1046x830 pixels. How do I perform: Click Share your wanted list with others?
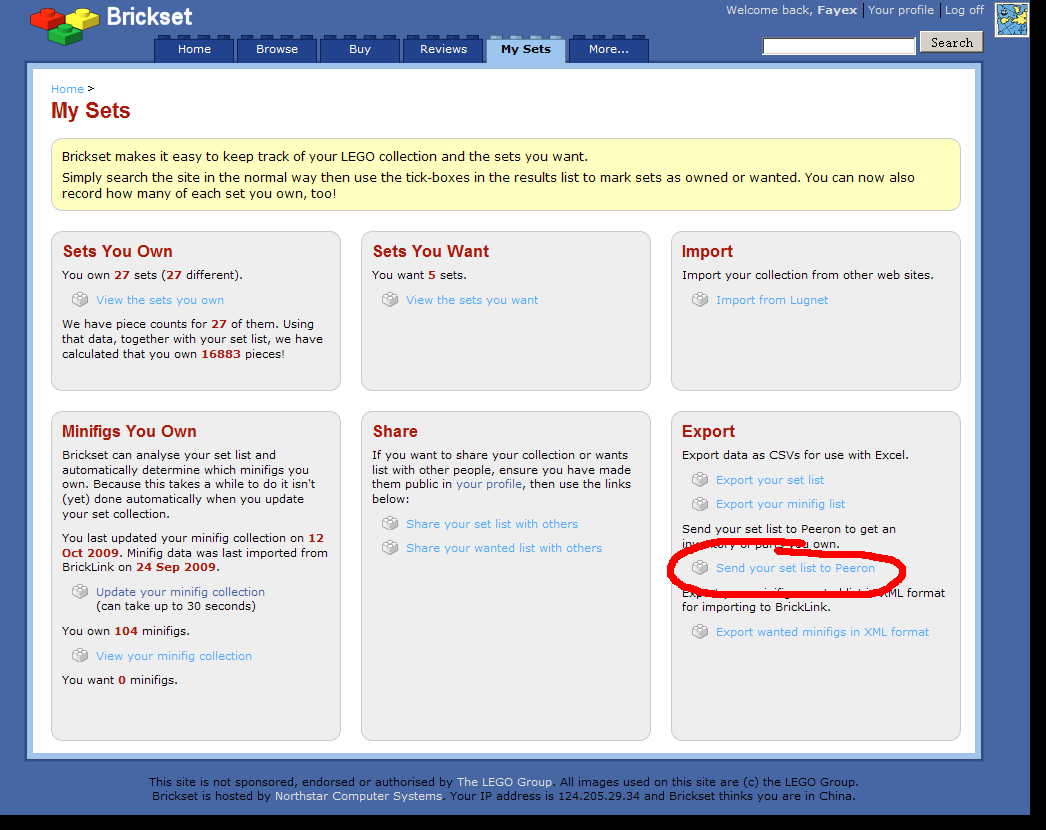pyautogui.click(x=504, y=548)
